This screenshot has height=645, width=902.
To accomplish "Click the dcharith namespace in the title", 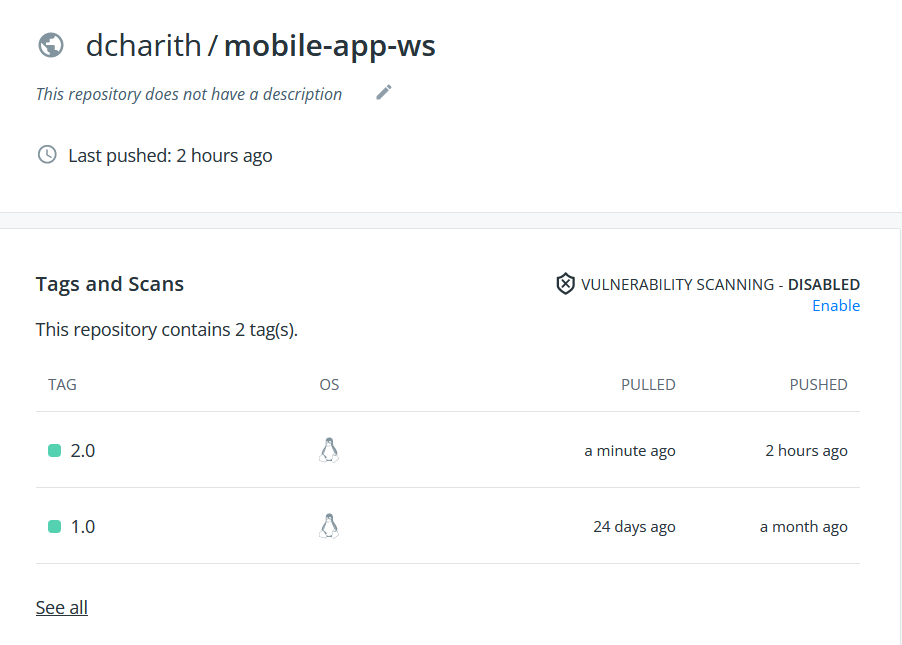I will (144, 45).
